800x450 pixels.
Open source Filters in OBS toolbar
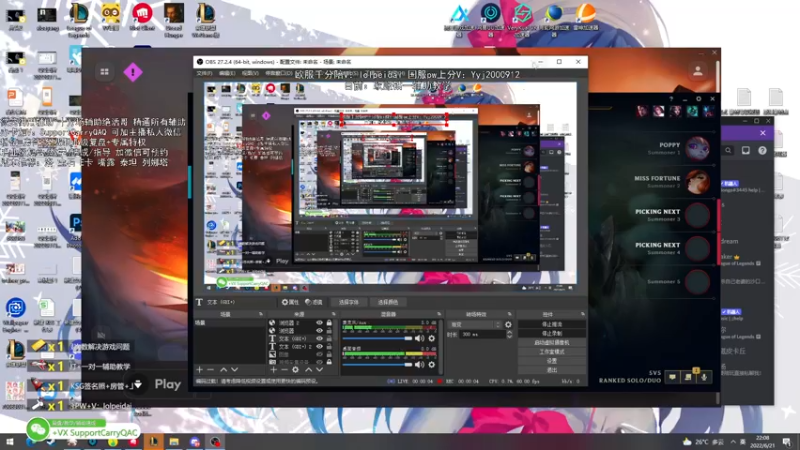tap(314, 302)
